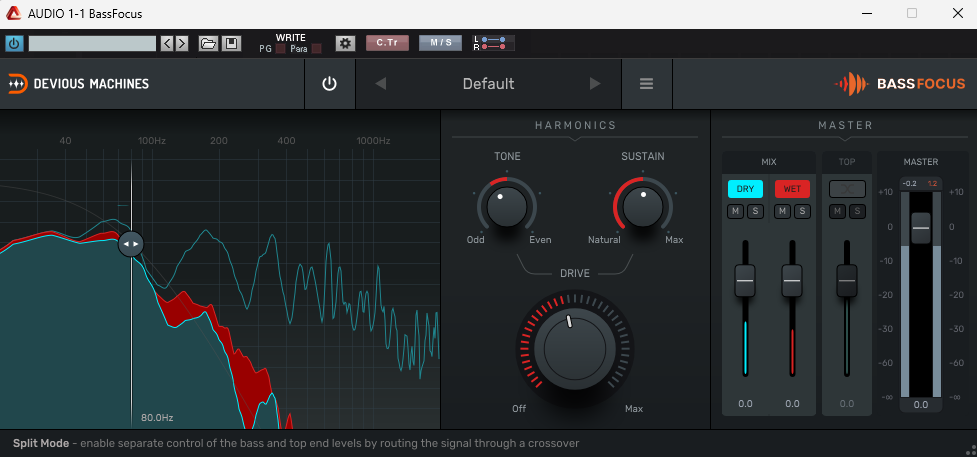Click the sustain Max label
The image size is (977, 457).
(x=674, y=239)
